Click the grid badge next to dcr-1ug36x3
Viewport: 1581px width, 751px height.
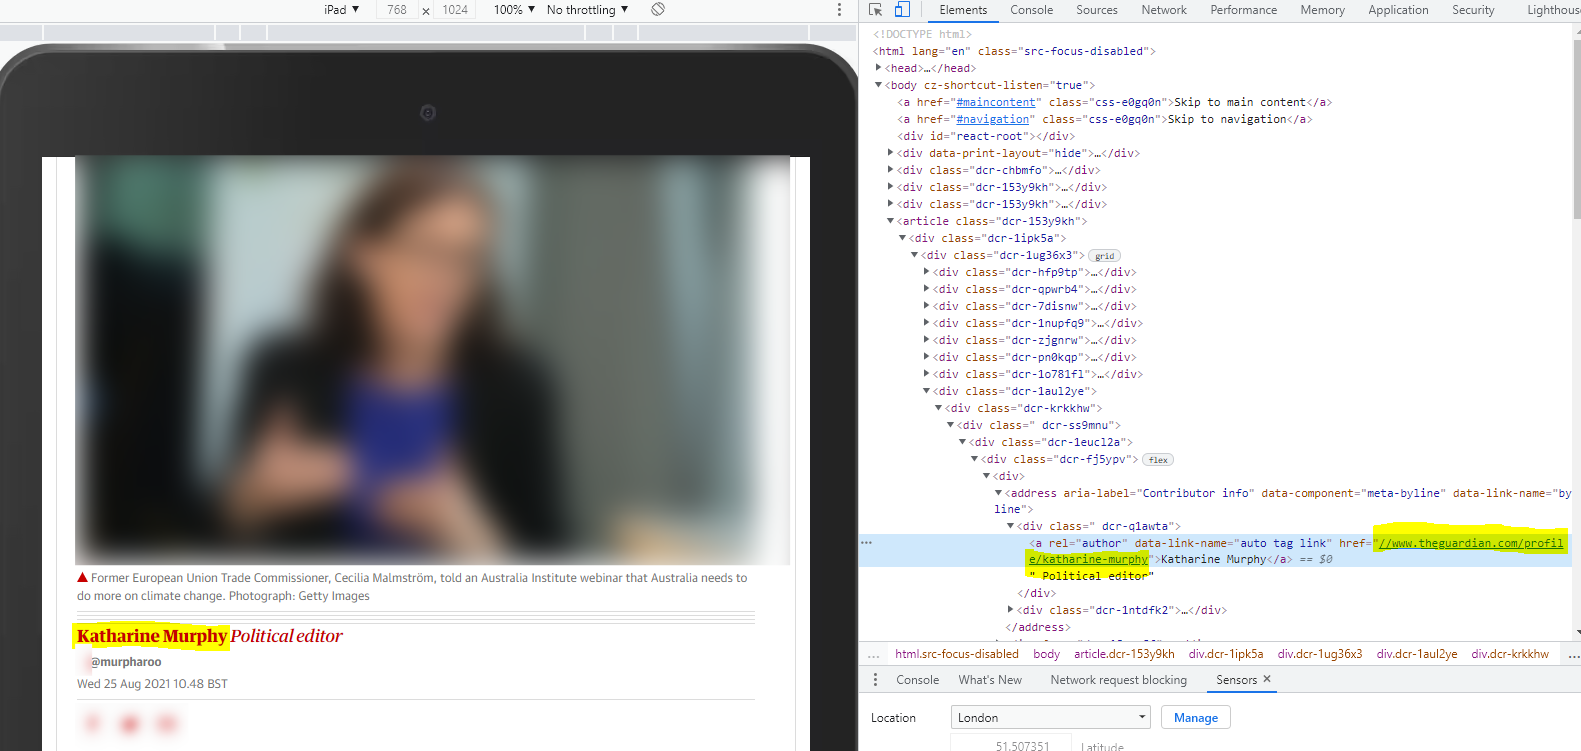[x=1104, y=256]
